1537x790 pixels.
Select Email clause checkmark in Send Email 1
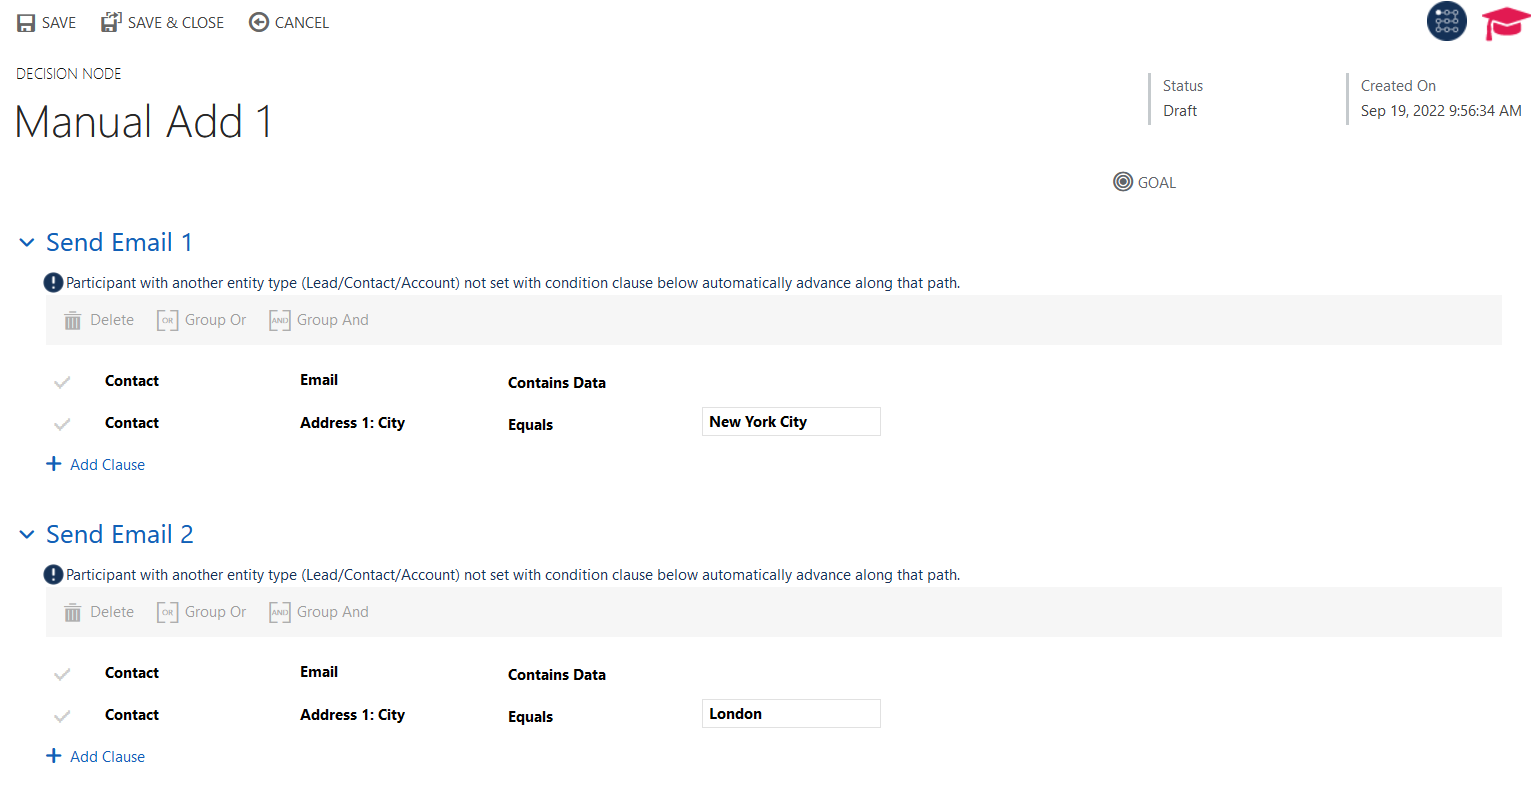(62, 382)
